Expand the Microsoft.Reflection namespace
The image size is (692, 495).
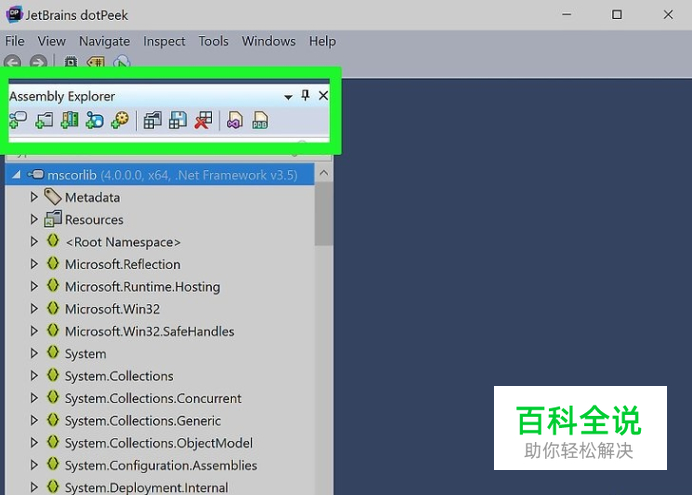[x=34, y=264]
